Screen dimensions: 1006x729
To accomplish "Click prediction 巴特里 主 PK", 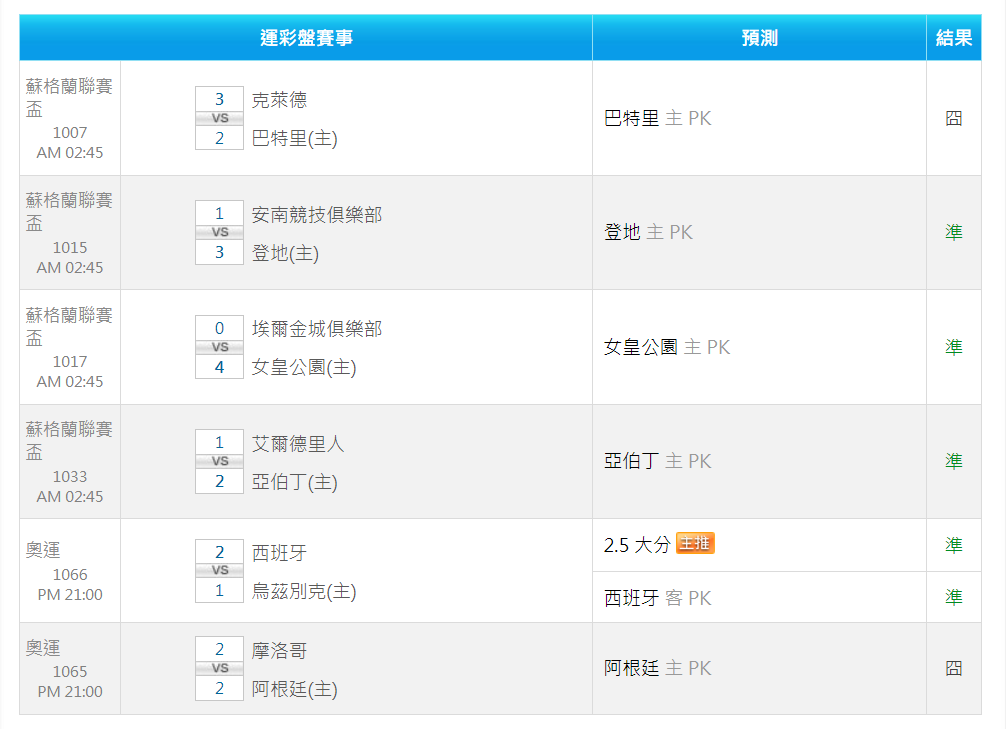I will tap(658, 118).
